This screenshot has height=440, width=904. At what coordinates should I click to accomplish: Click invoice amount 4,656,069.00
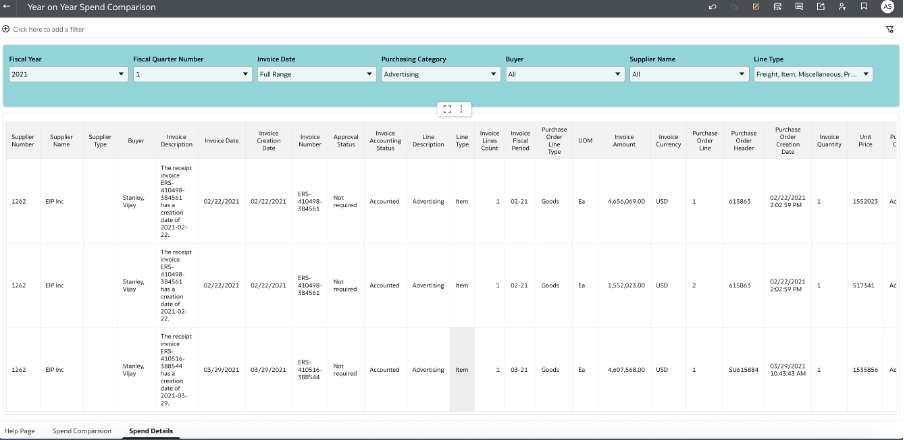click(626, 201)
